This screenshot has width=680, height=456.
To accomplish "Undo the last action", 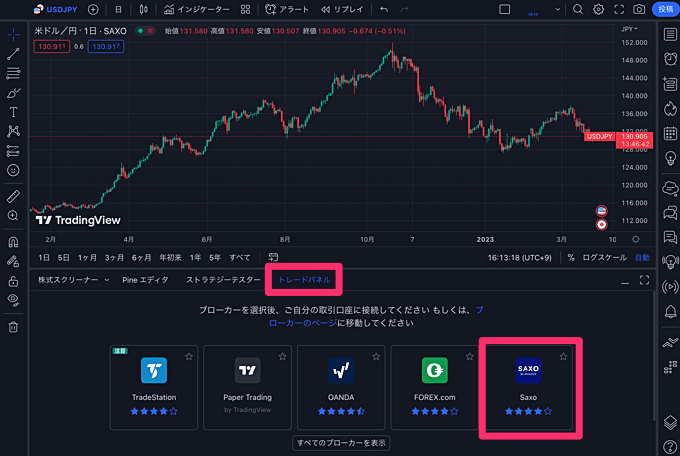I will tap(384, 10).
